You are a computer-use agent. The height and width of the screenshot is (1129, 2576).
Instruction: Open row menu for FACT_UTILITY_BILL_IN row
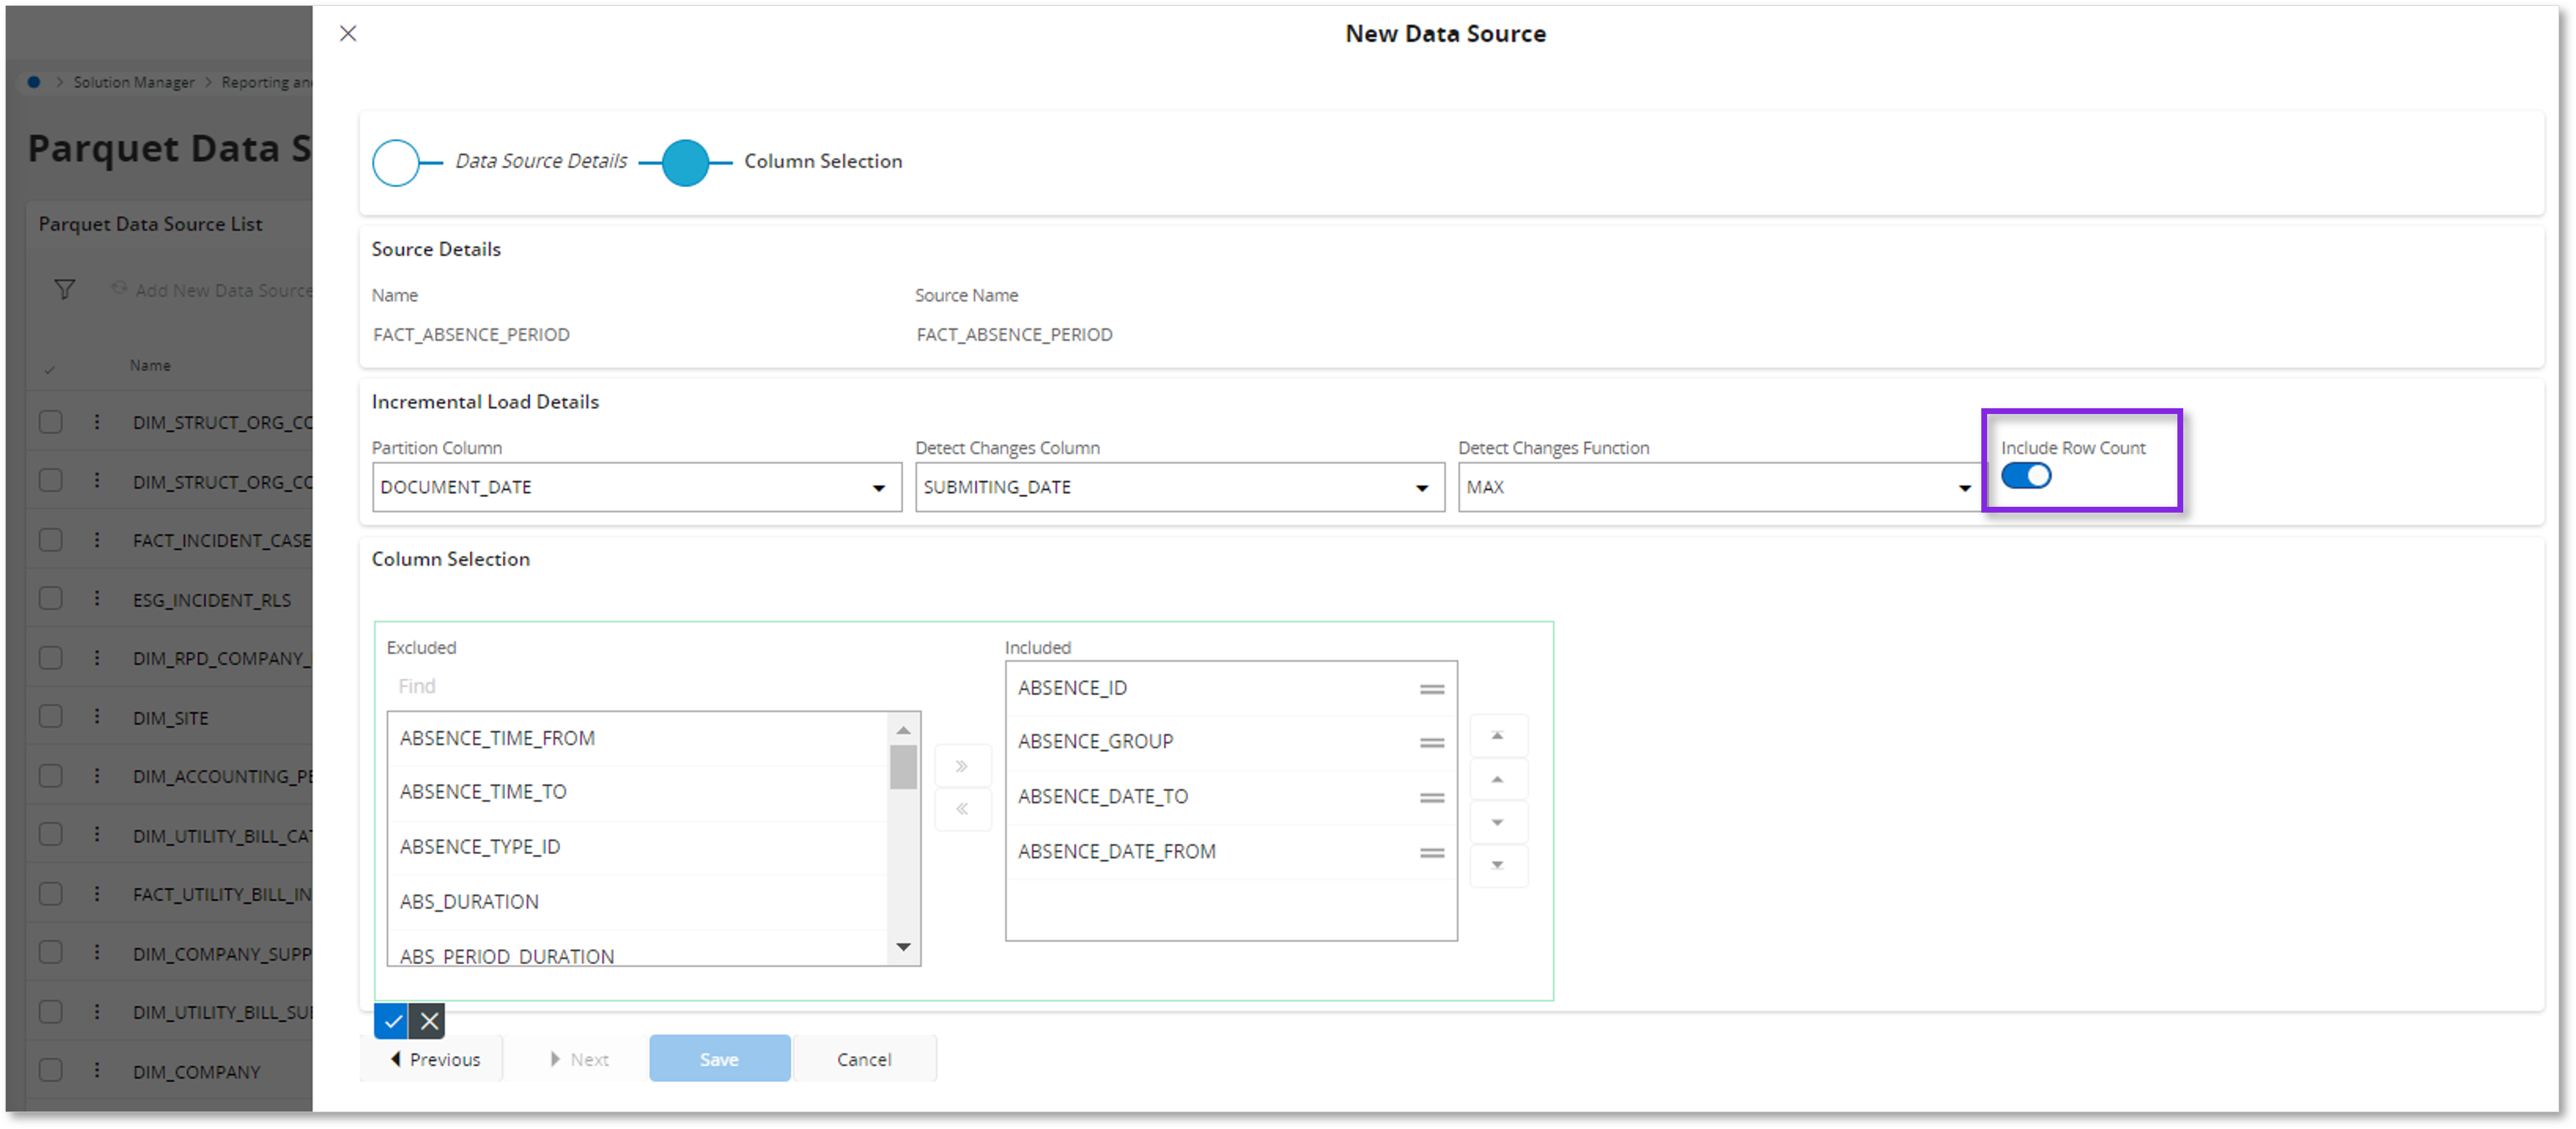(x=97, y=894)
